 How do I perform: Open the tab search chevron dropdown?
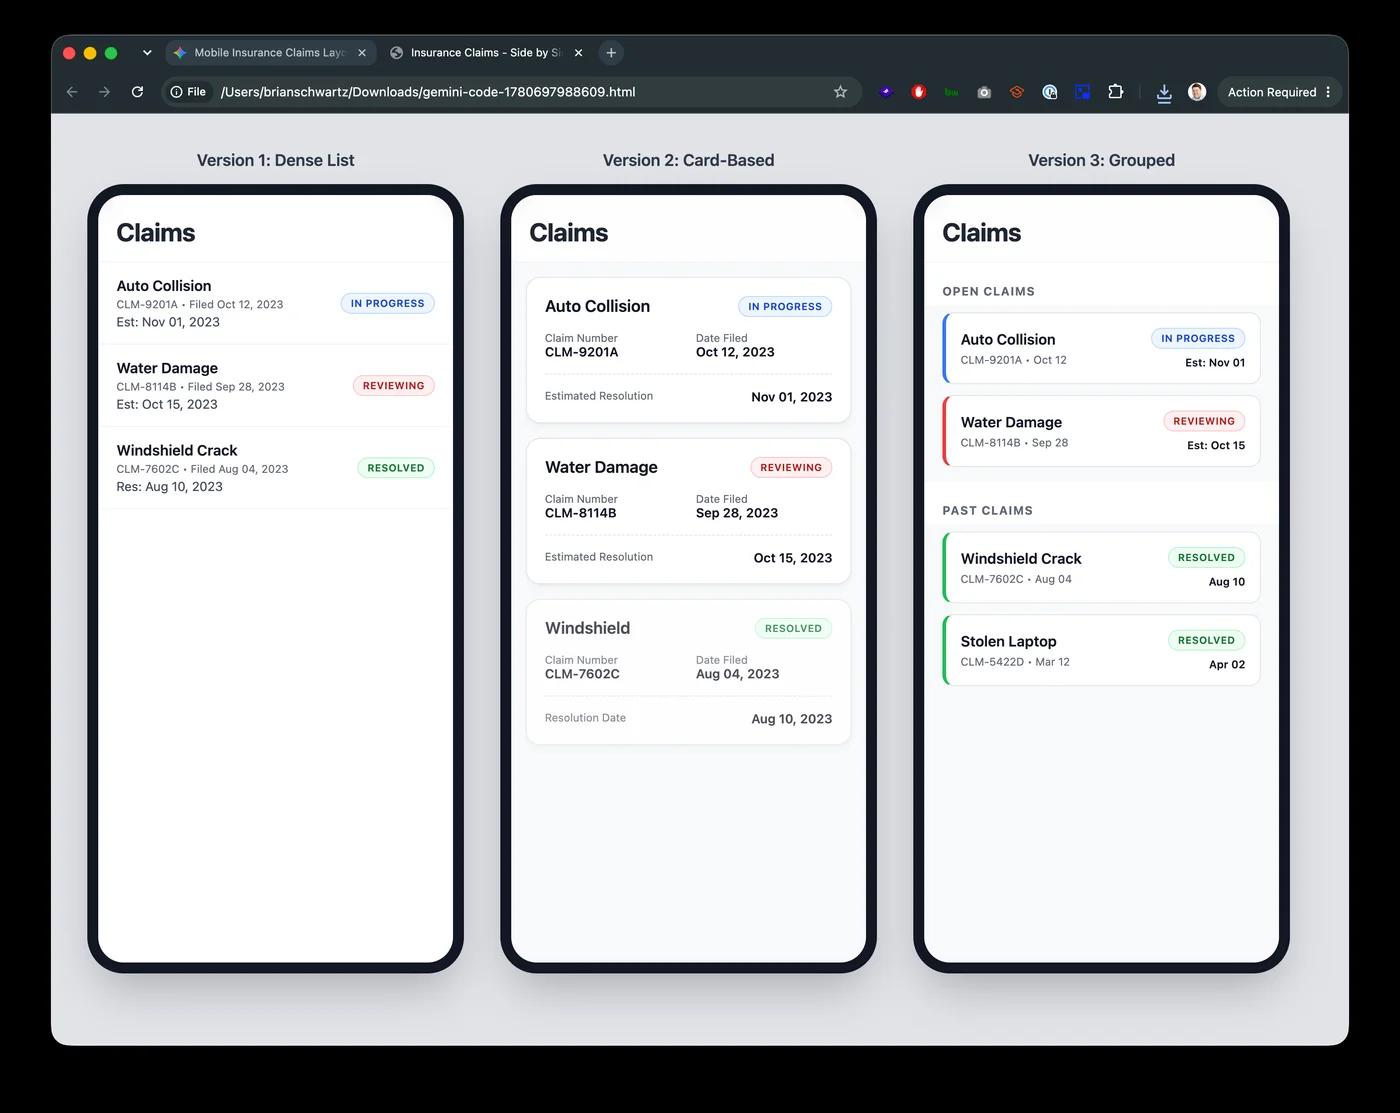[x=147, y=53]
